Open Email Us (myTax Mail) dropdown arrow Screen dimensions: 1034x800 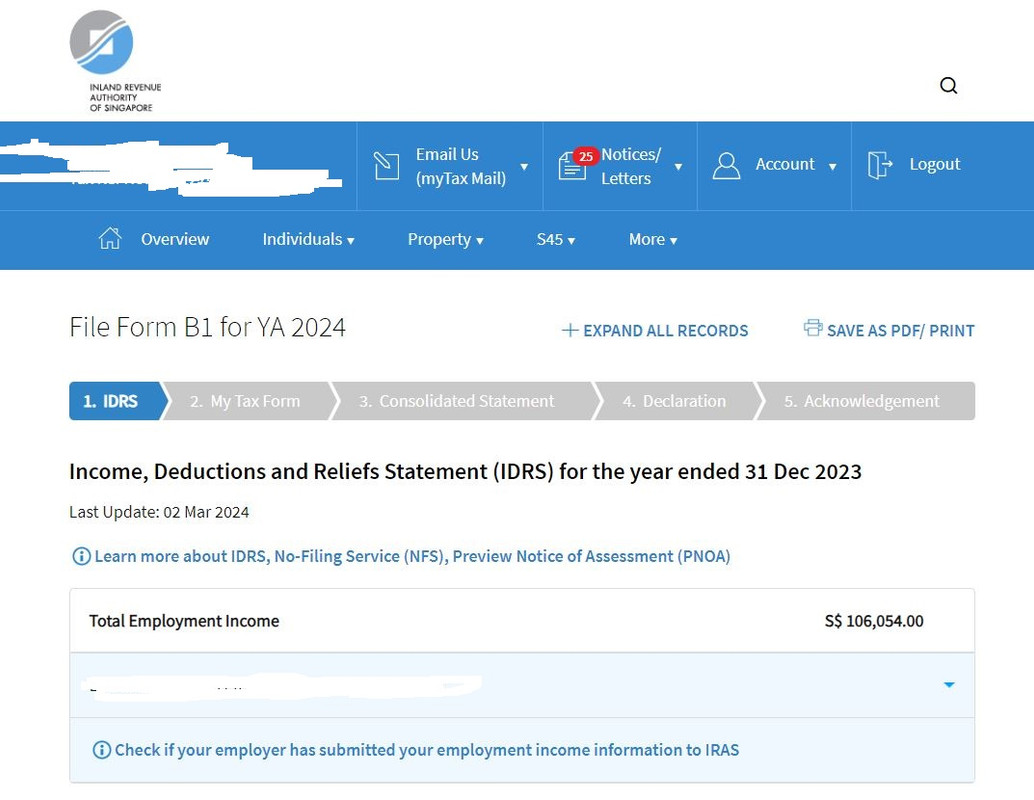pos(524,167)
